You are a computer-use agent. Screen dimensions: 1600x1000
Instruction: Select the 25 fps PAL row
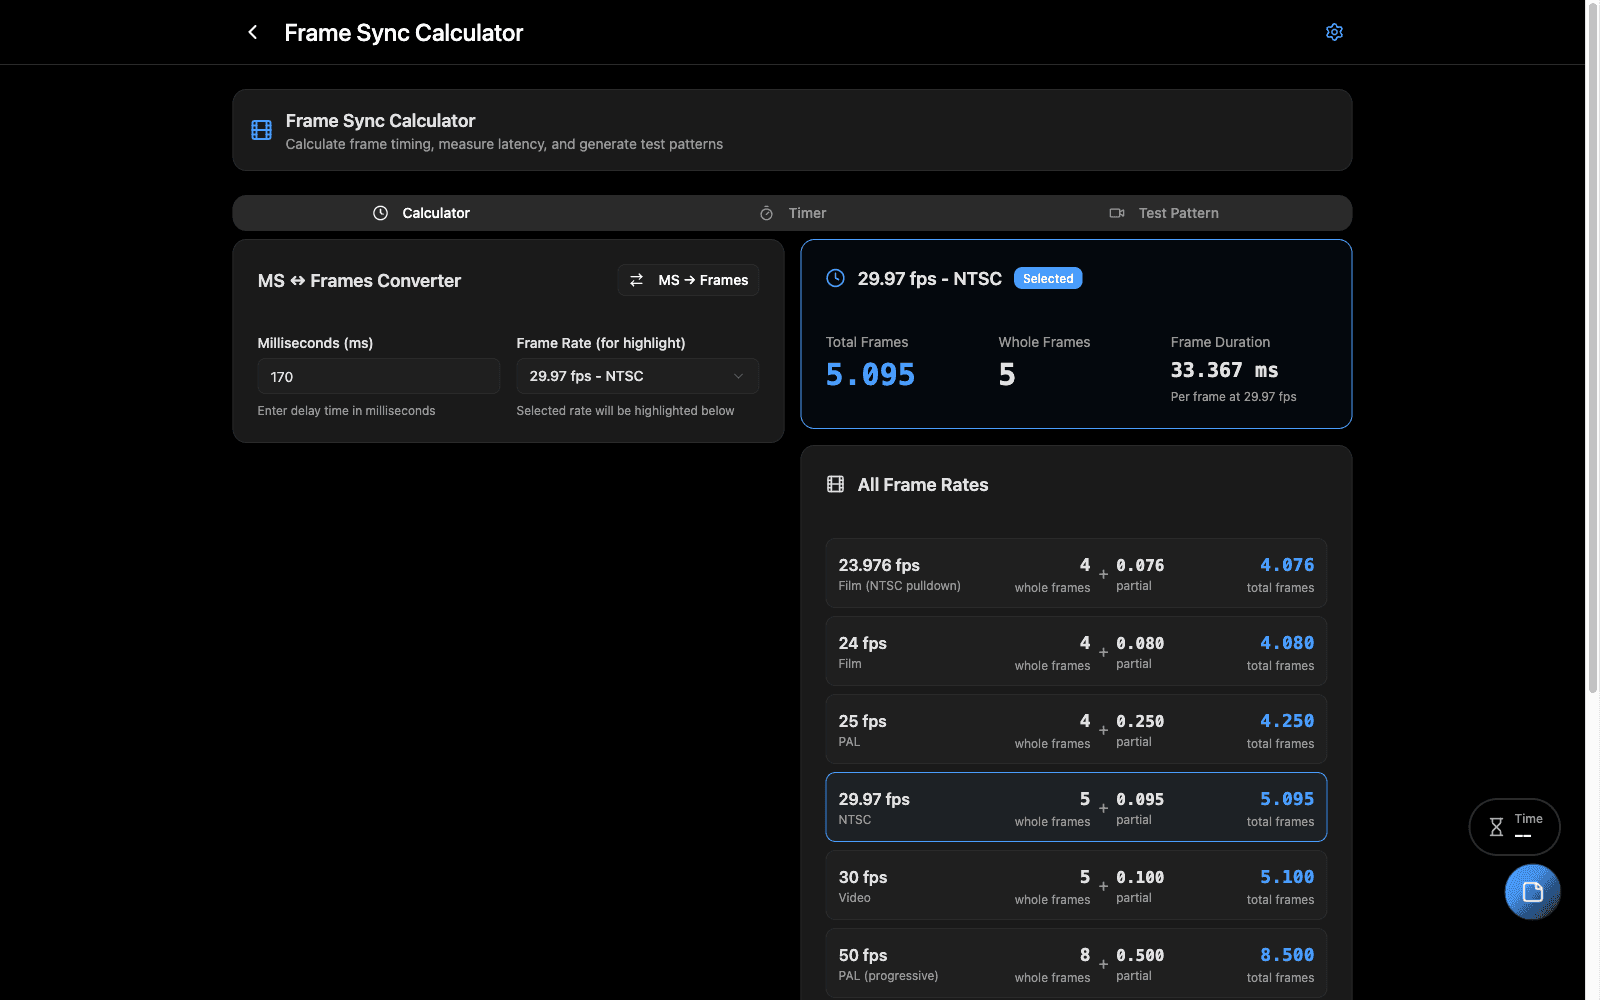[x=1076, y=729]
